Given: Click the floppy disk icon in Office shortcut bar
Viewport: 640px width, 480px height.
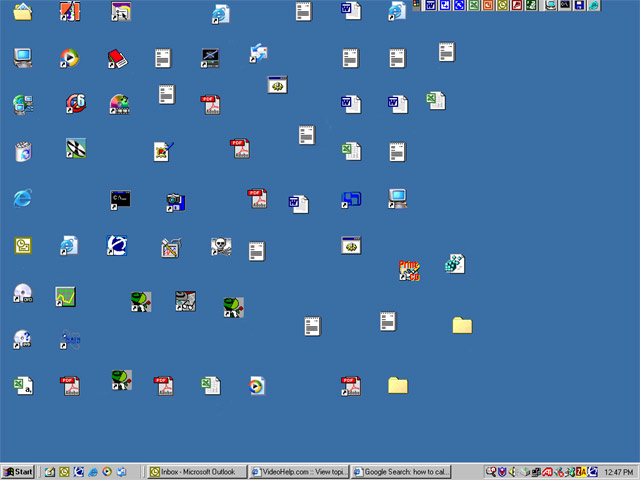Looking at the screenshot, I should [579, 5].
